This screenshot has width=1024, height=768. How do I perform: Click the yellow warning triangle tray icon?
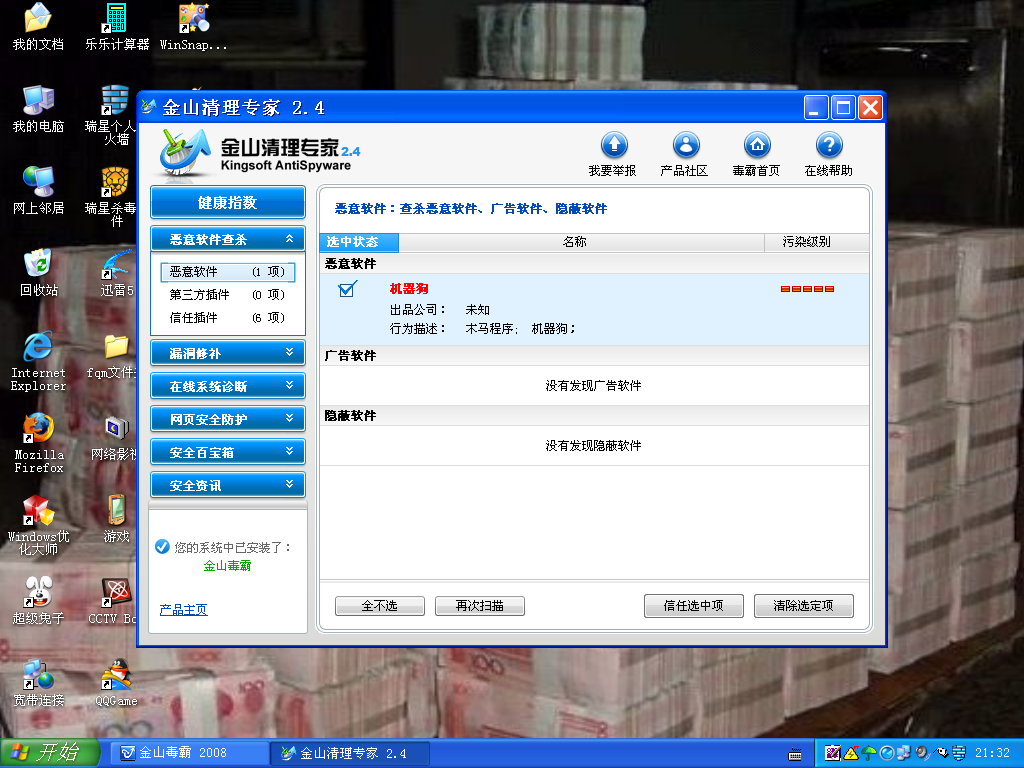pyautogui.click(x=850, y=753)
